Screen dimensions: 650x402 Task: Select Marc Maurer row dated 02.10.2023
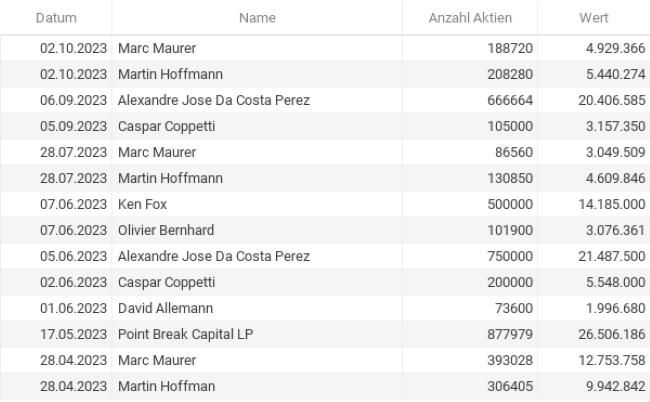pos(325,48)
